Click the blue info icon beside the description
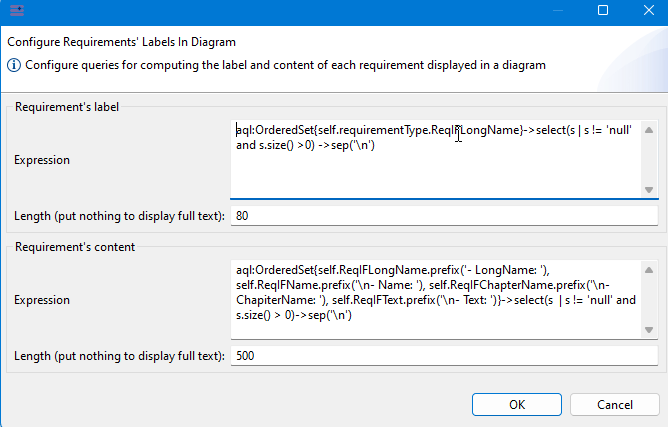 [15, 65]
